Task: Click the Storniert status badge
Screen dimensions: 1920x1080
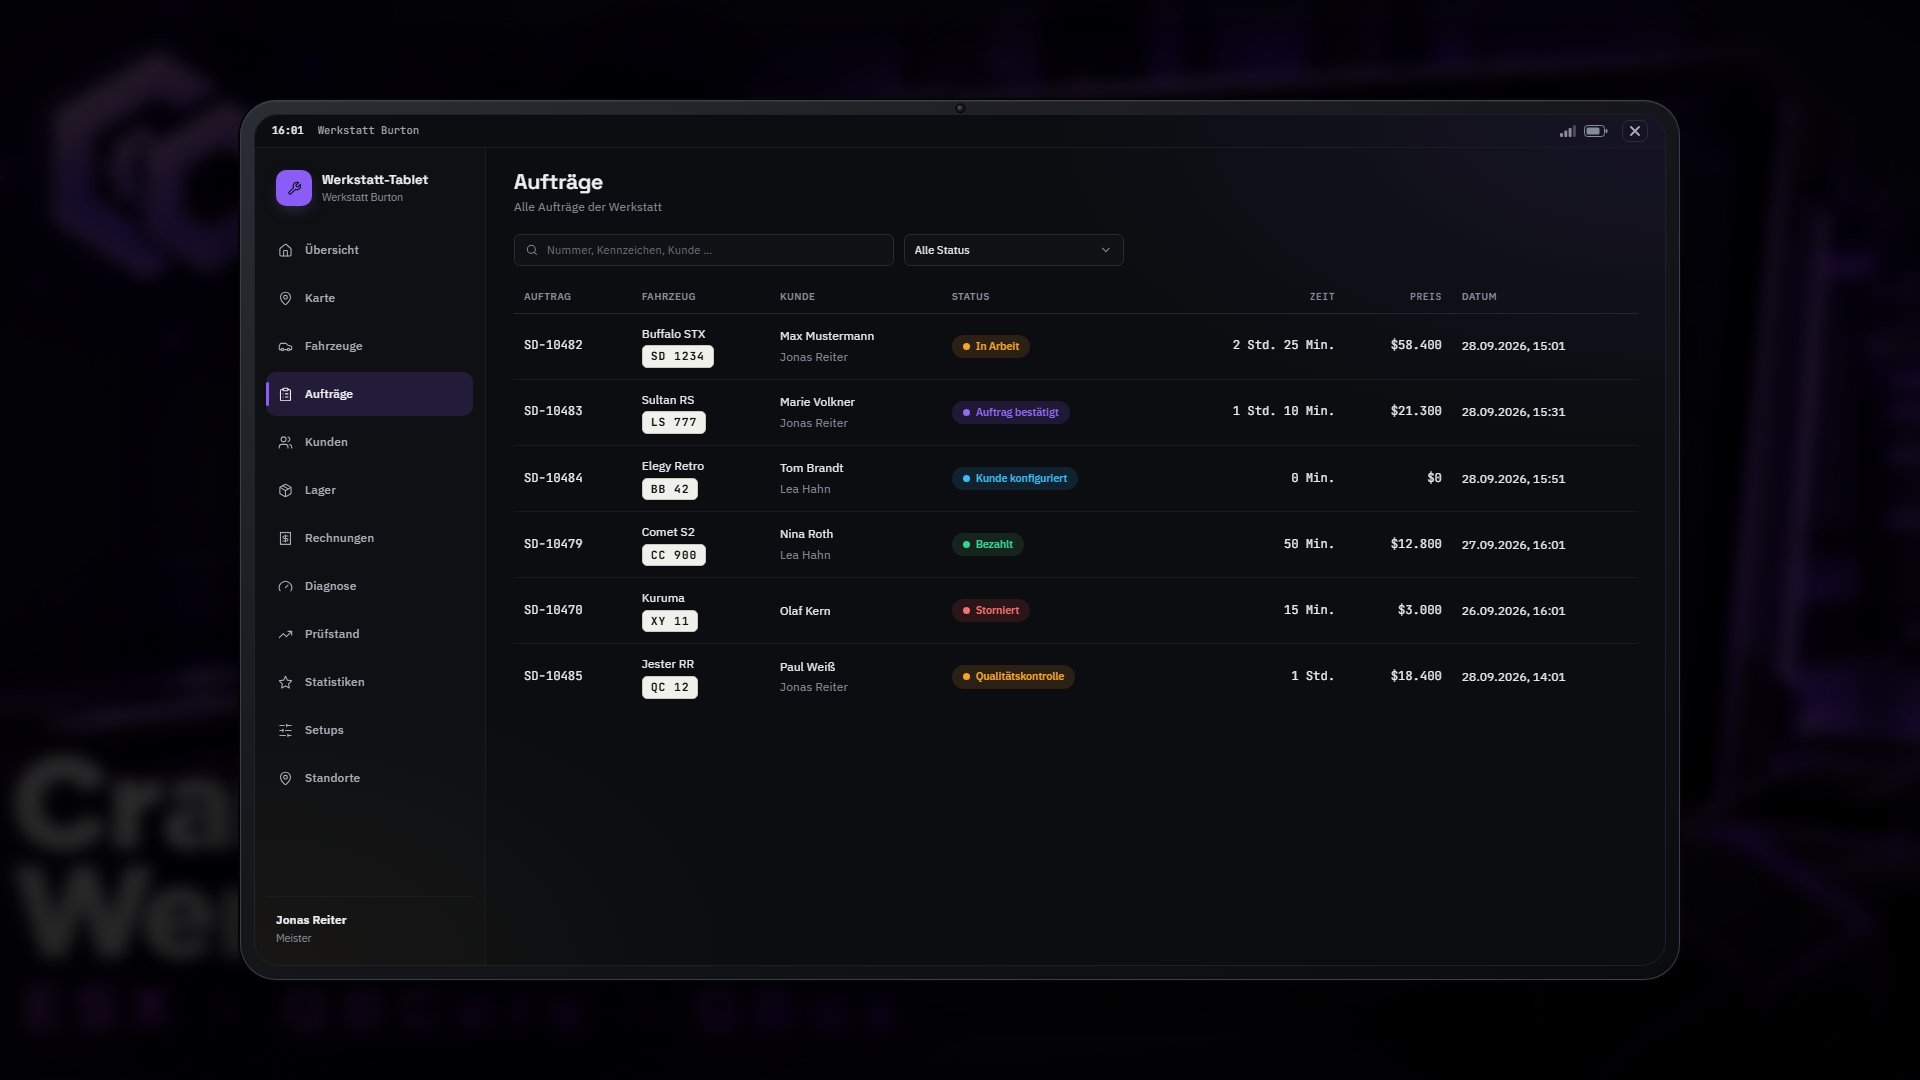Action: coord(990,610)
